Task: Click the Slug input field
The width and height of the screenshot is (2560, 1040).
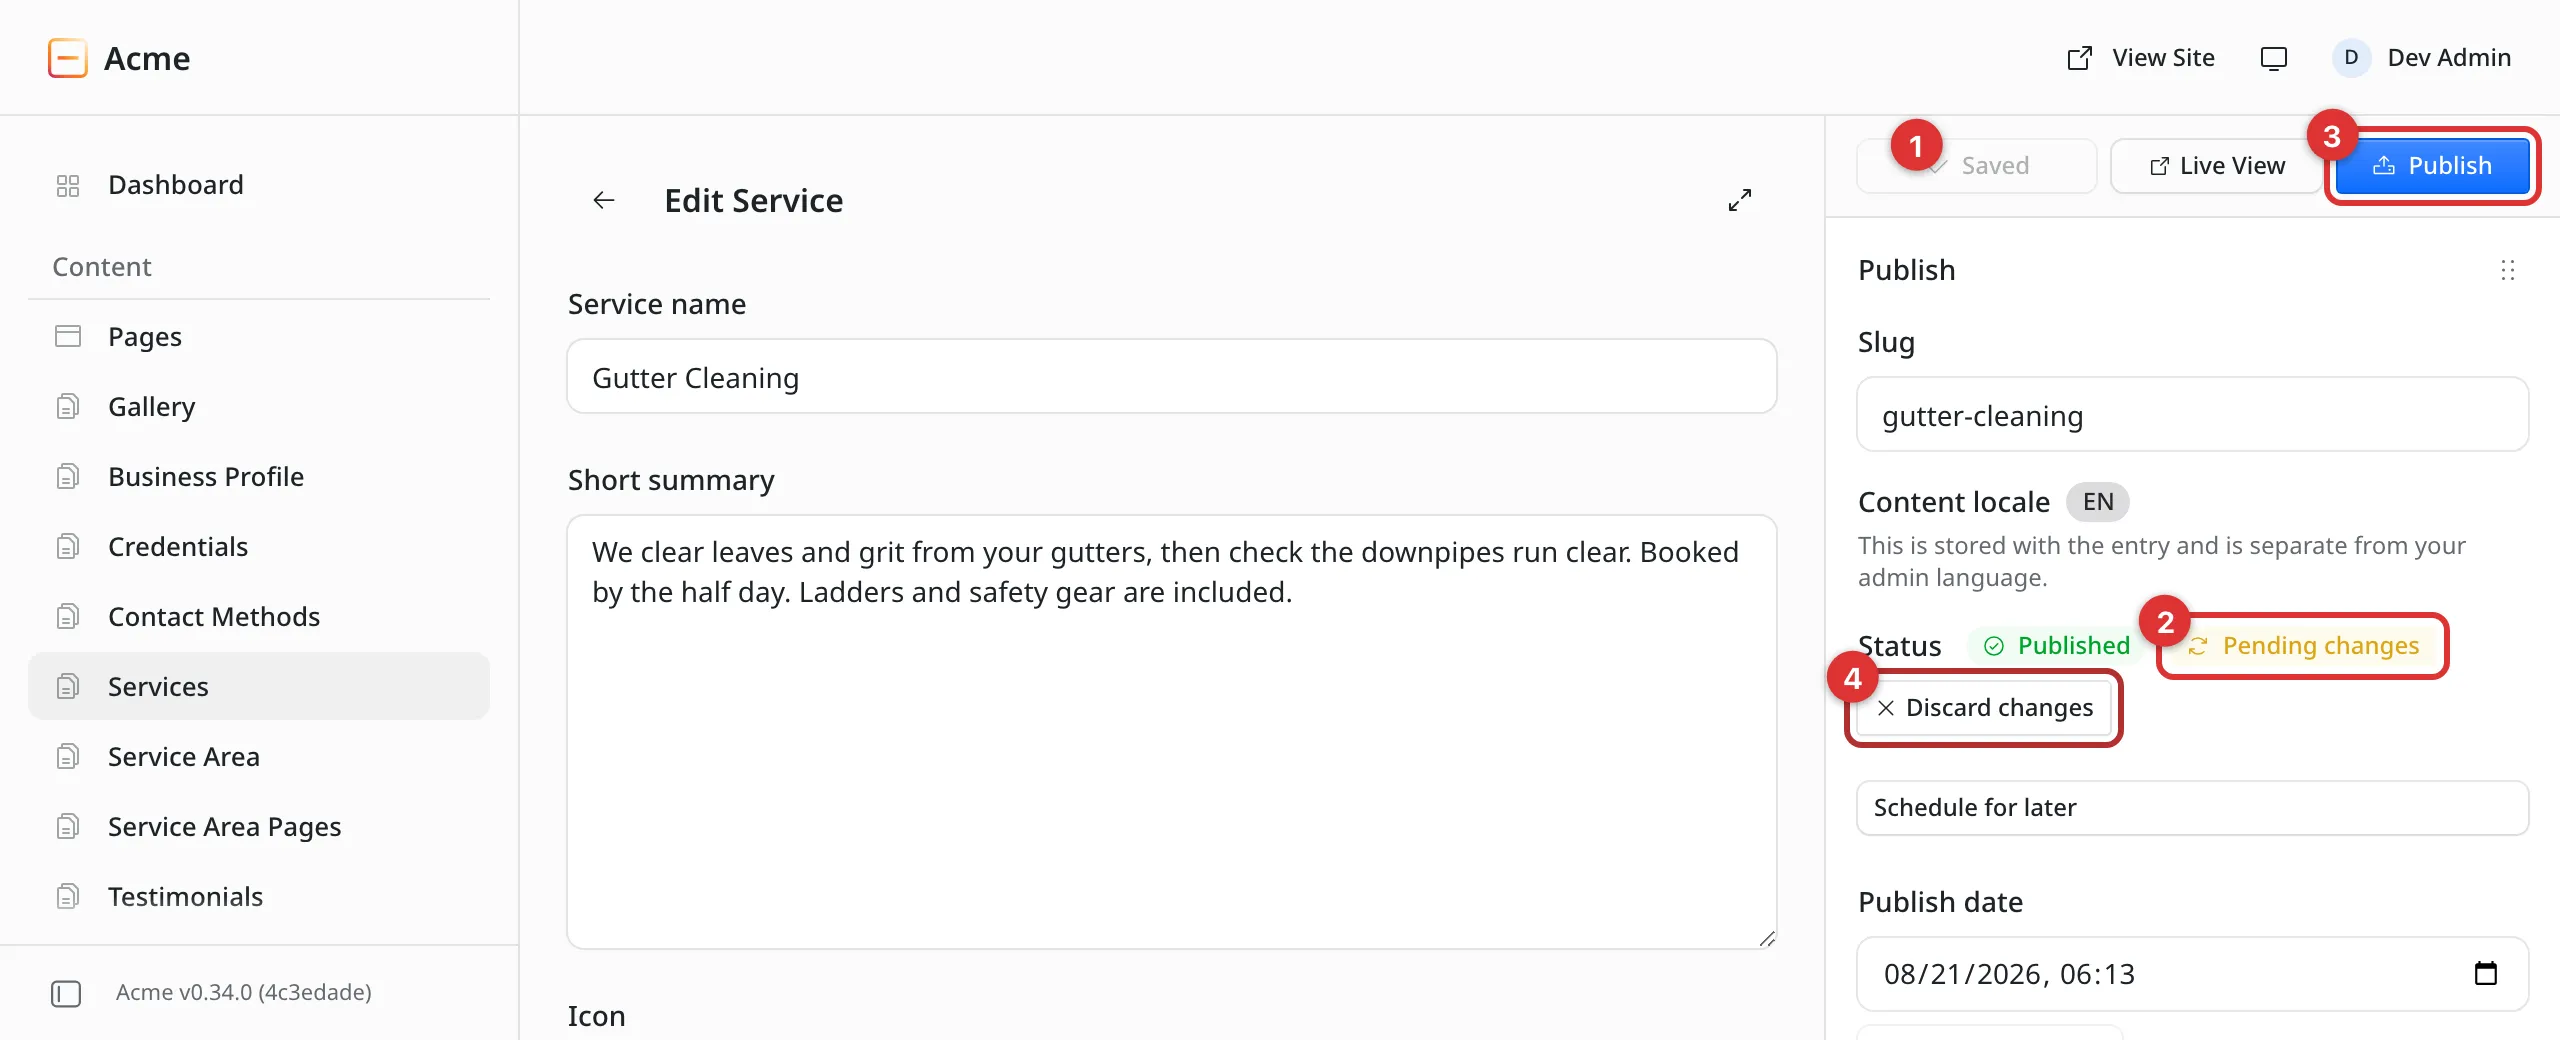Action: pyautogui.click(x=2192, y=415)
